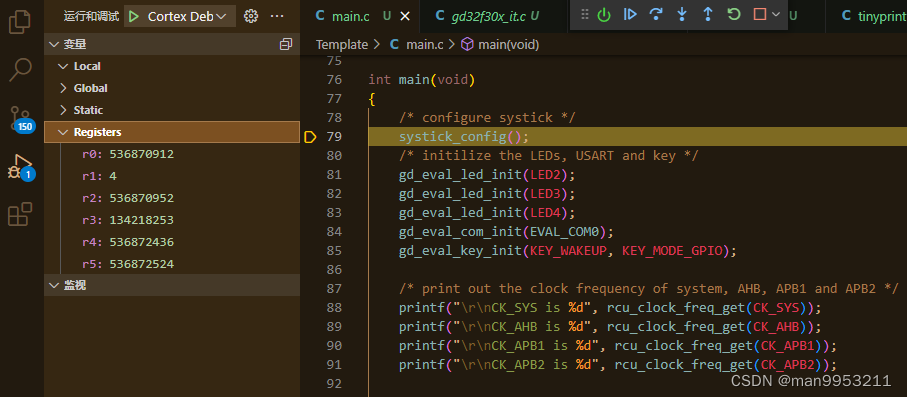Screen dimensions: 907x397
Task: Open the Explorer view in activity bar
Action: point(20,22)
